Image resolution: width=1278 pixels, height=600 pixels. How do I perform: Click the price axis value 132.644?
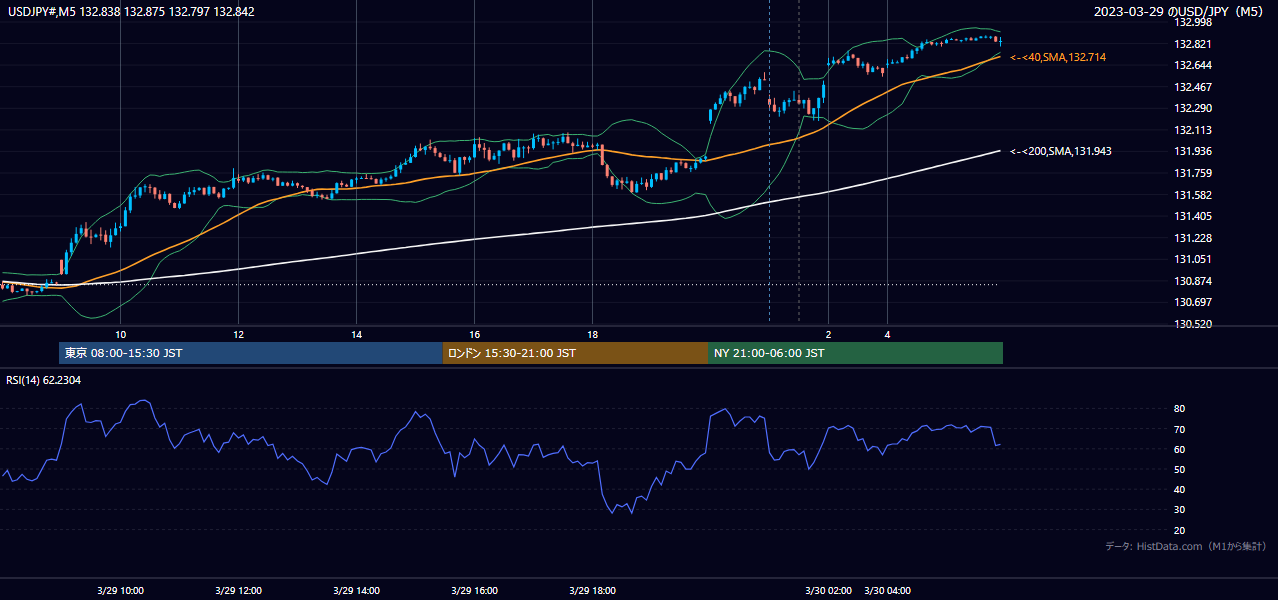[x=1192, y=66]
